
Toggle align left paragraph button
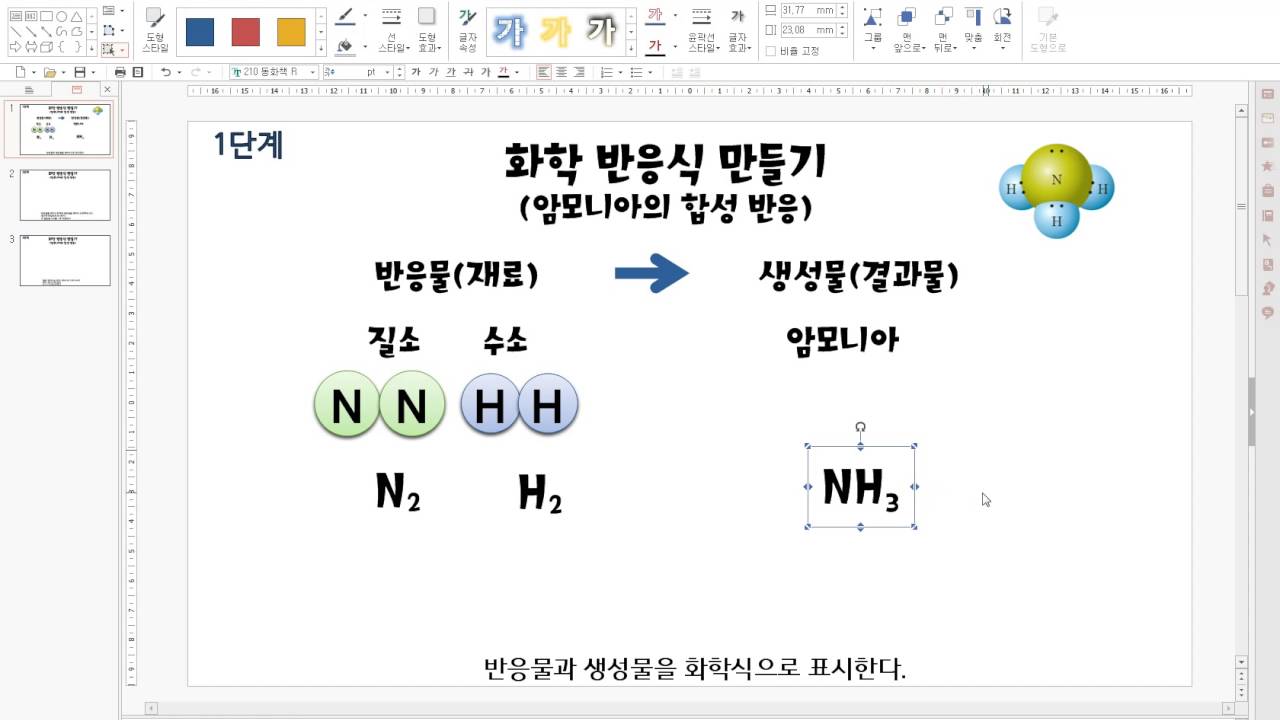coord(543,72)
